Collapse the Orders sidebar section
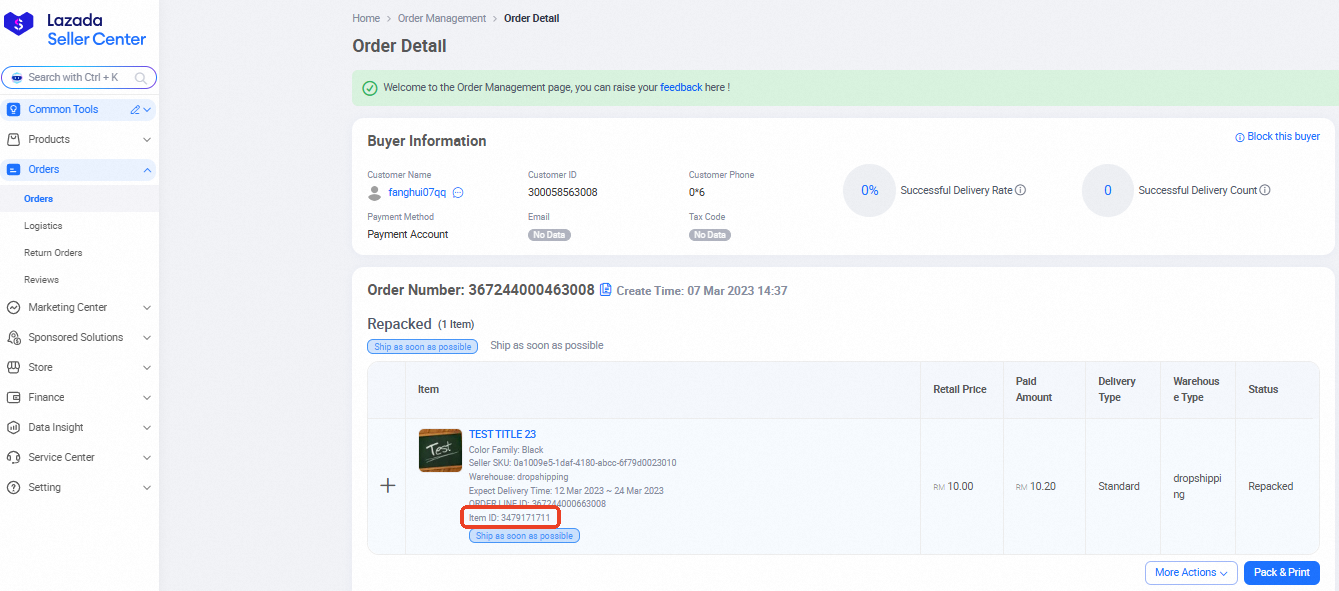 (x=147, y=170)
